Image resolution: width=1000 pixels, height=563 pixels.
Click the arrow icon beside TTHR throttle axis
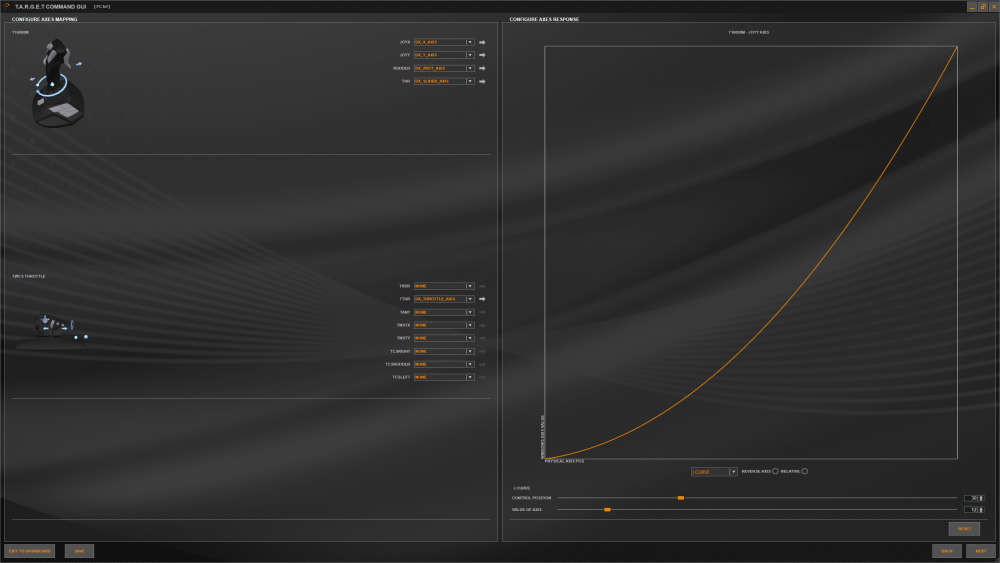482,299
